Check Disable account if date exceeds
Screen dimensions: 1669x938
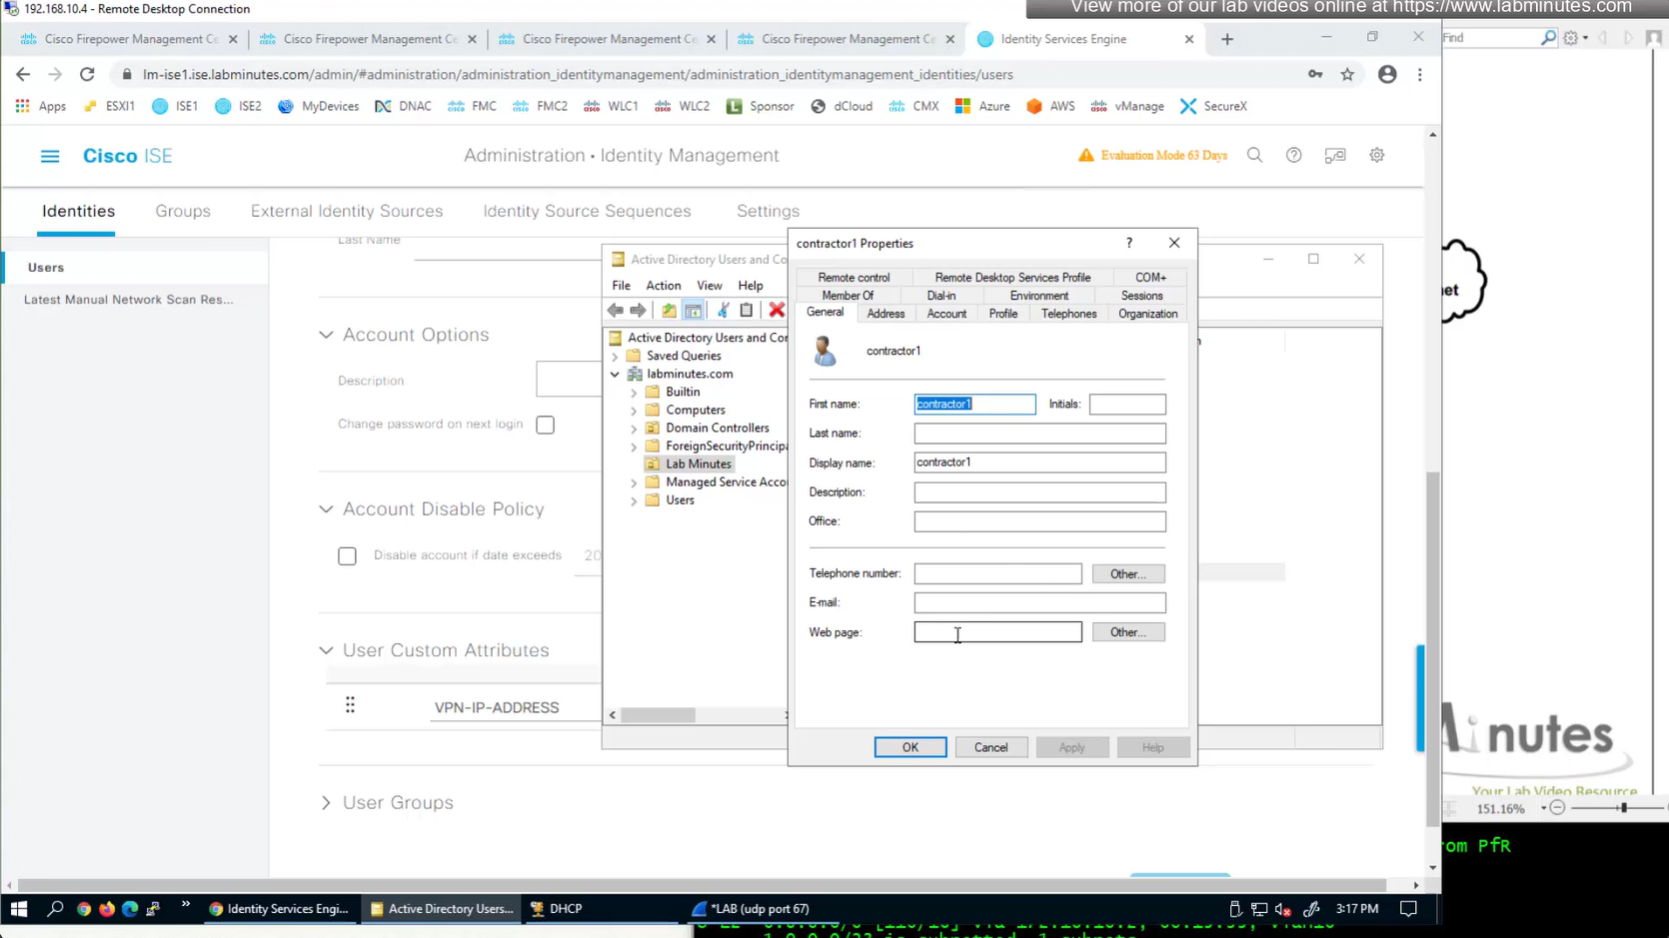[x=347, y=556]
